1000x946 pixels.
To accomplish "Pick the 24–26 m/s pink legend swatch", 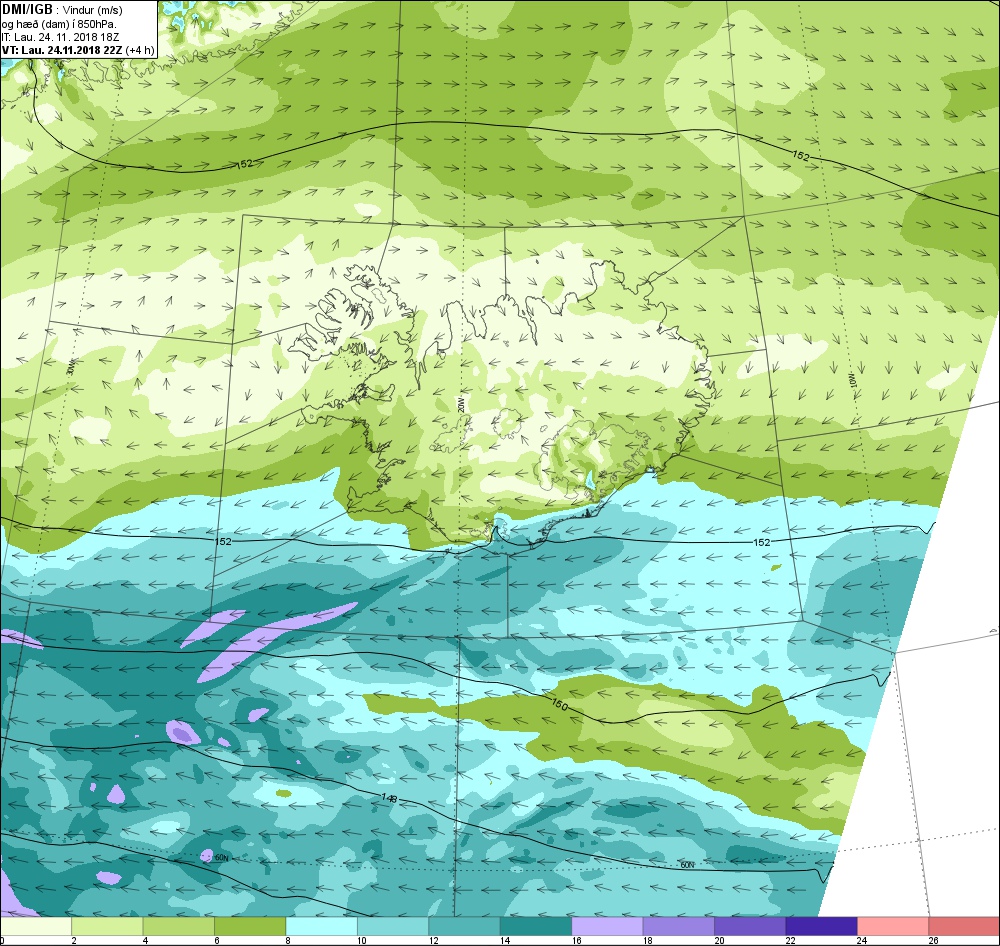I will 893,926.
